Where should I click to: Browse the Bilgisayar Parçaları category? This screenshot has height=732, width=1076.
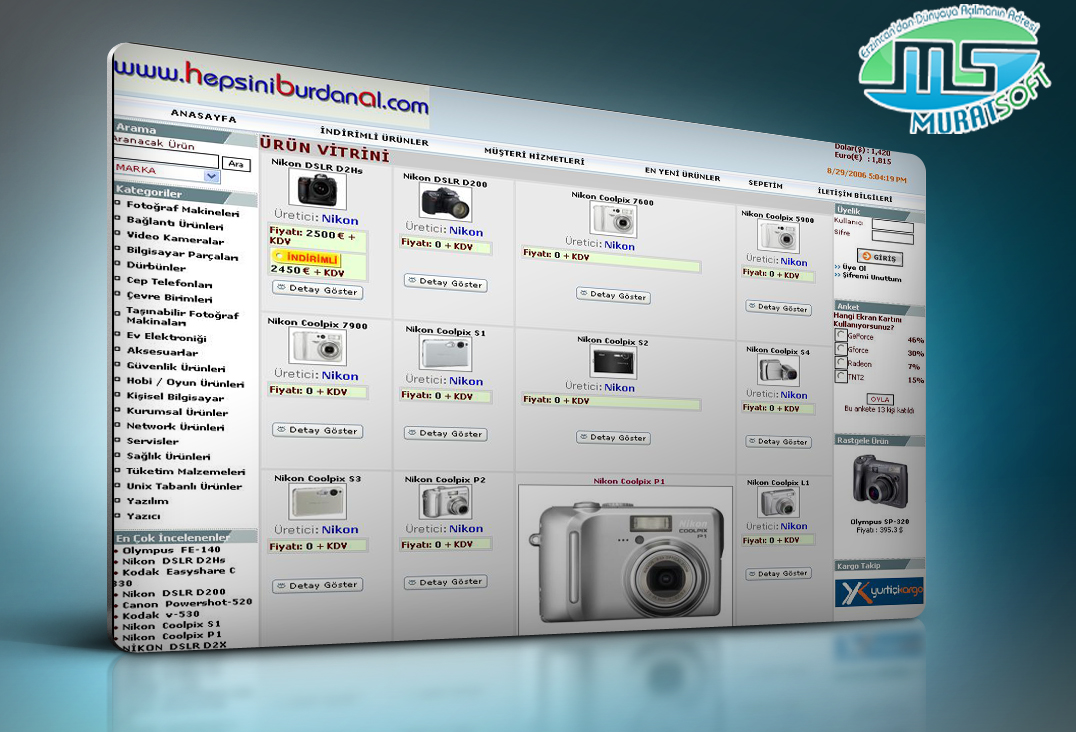(182, 253)
